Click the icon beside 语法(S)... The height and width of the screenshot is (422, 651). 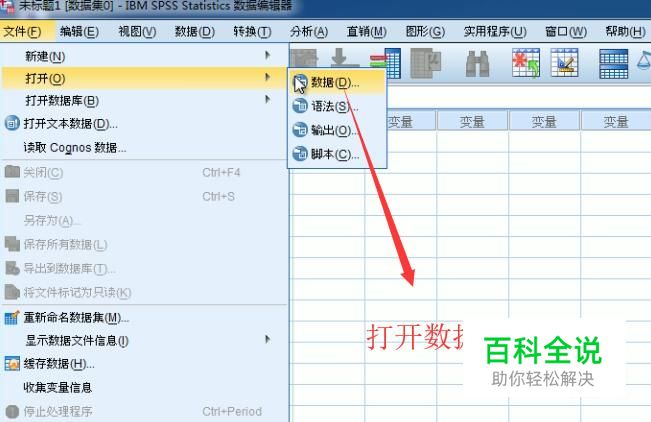click(300, 106)
